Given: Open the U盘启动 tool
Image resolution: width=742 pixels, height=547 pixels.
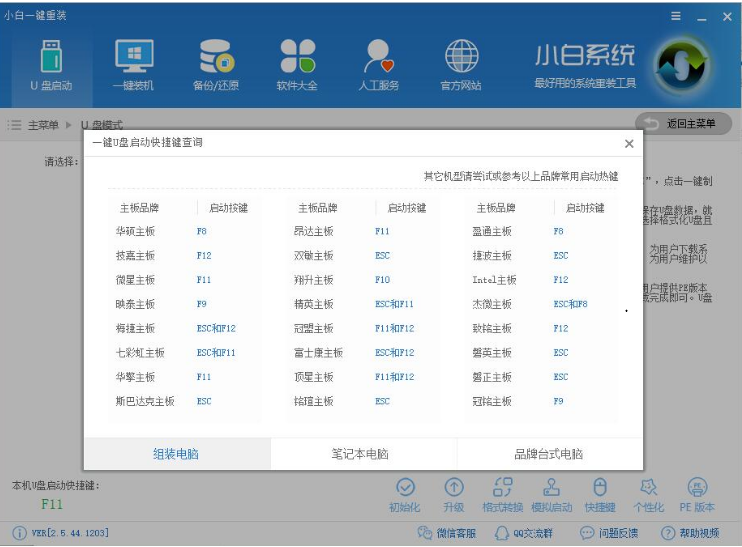Looking at the screenshot, I should (51, 66).
